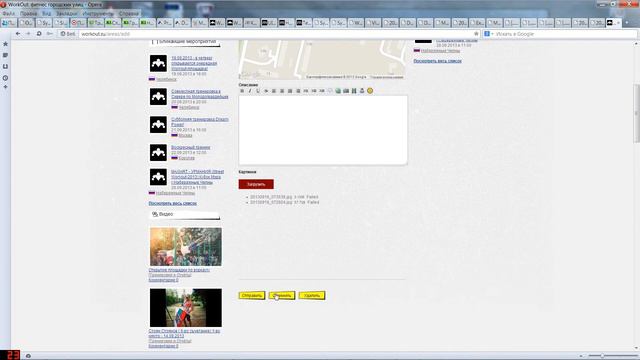Click the quote bubble icon in editor toolbar
The height and width of the screenshot is (360, 640).
(330, 91)
